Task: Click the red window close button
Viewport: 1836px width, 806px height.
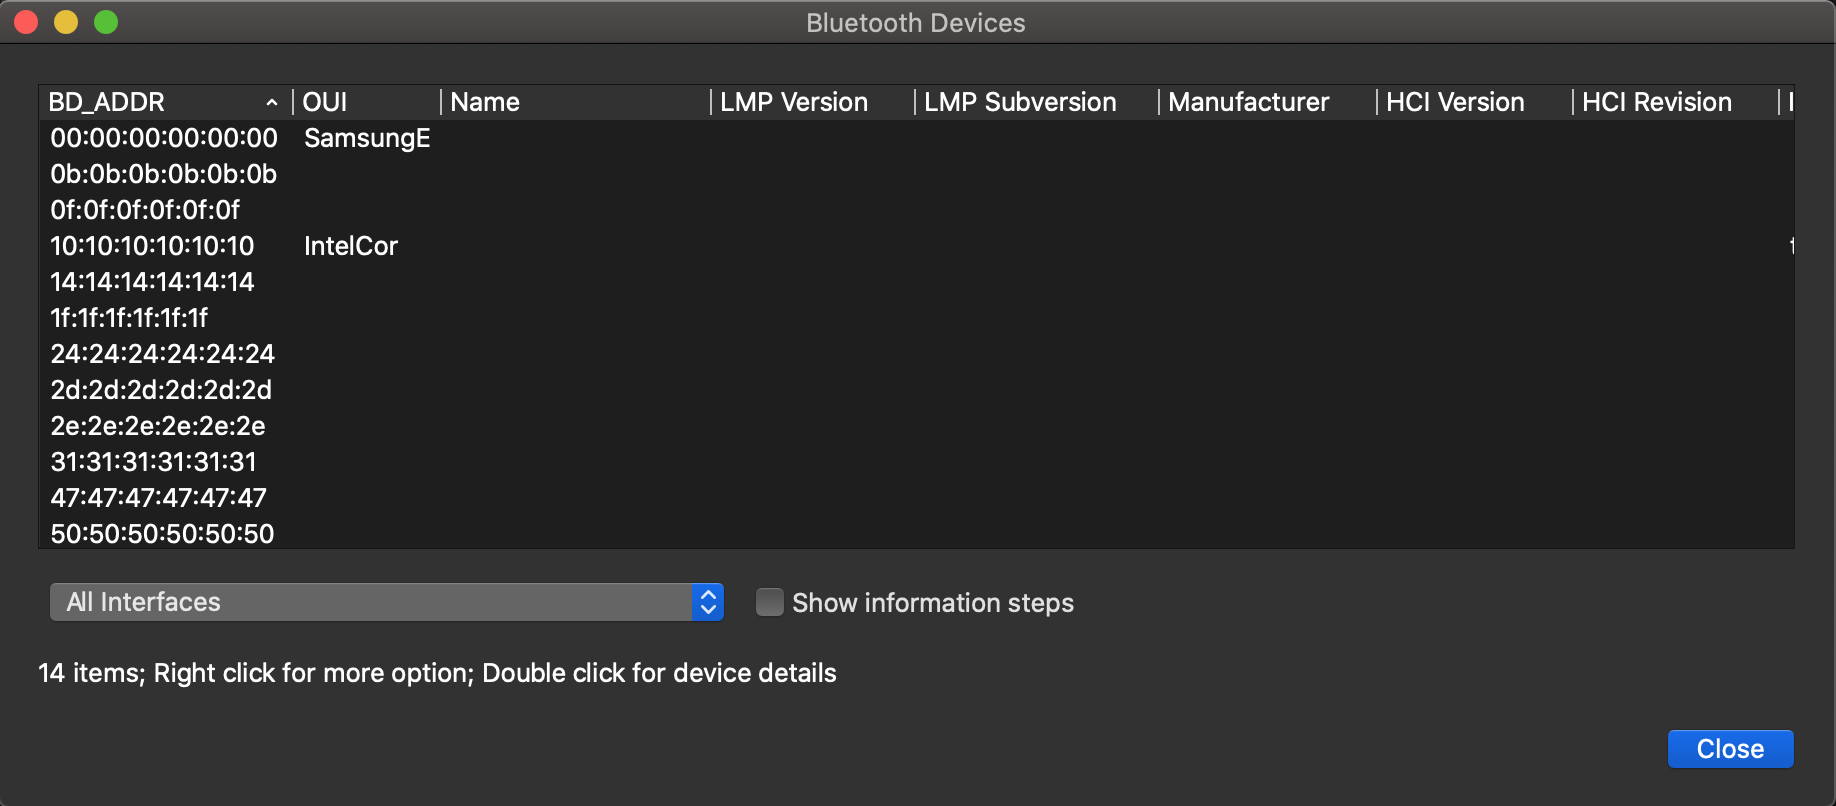Action: click(27, 22)
